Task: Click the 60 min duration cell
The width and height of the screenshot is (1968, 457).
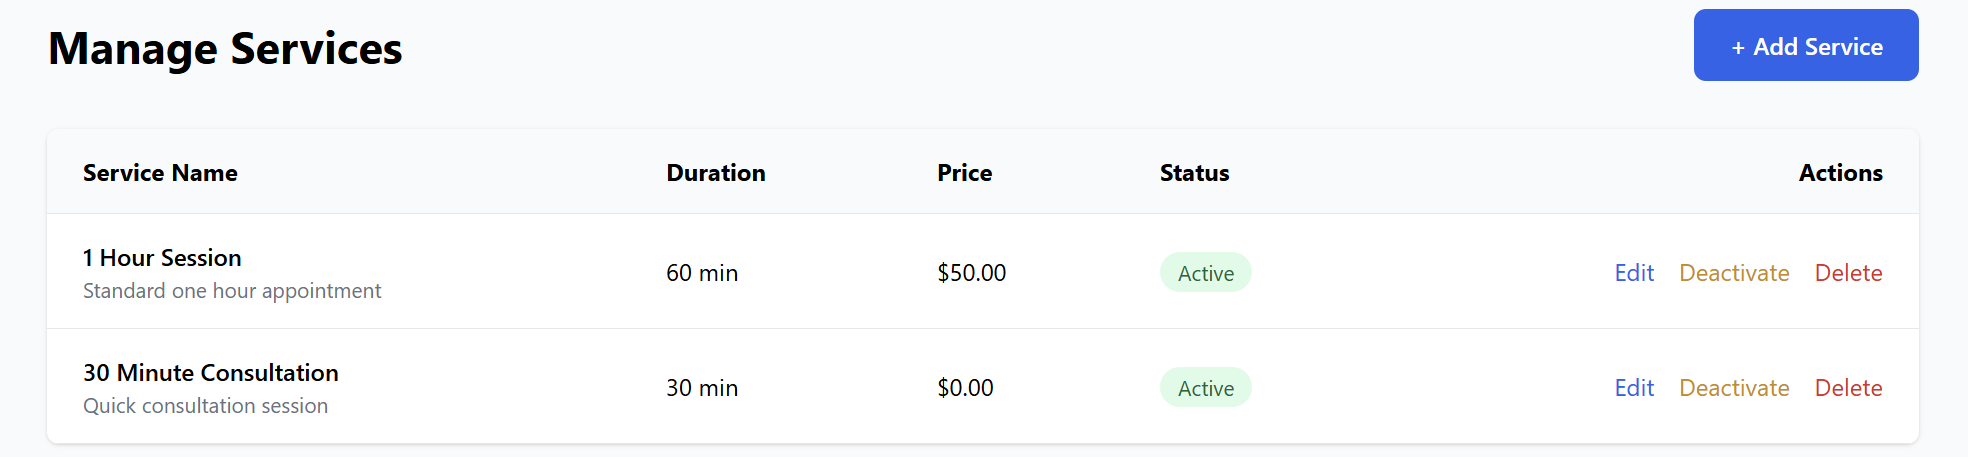Action: (702, 273)
